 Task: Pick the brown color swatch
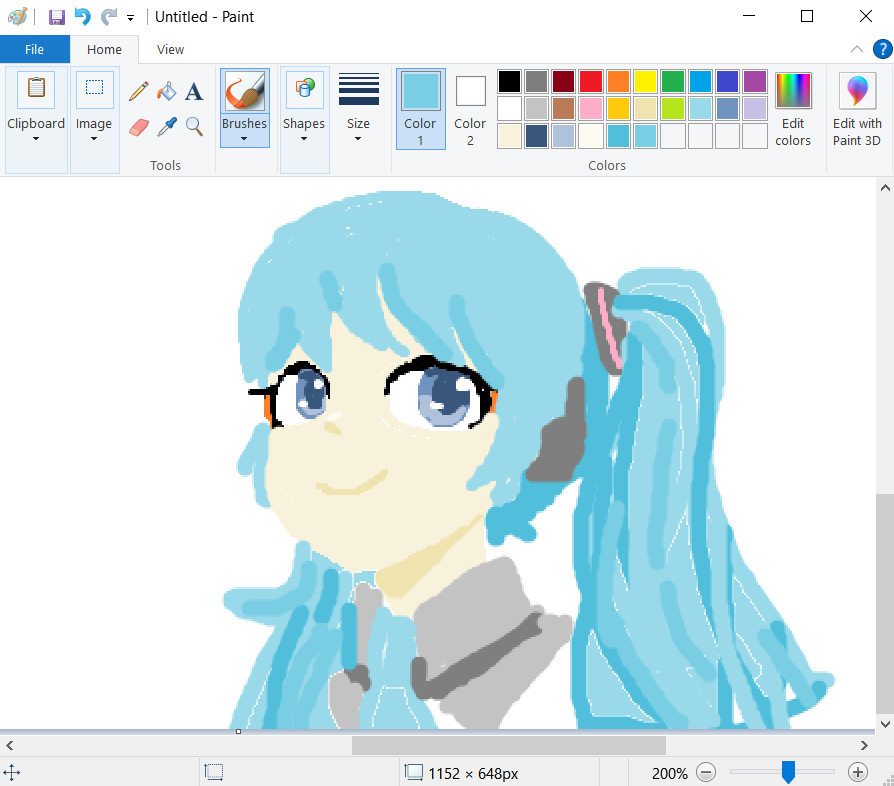[563, 108]
